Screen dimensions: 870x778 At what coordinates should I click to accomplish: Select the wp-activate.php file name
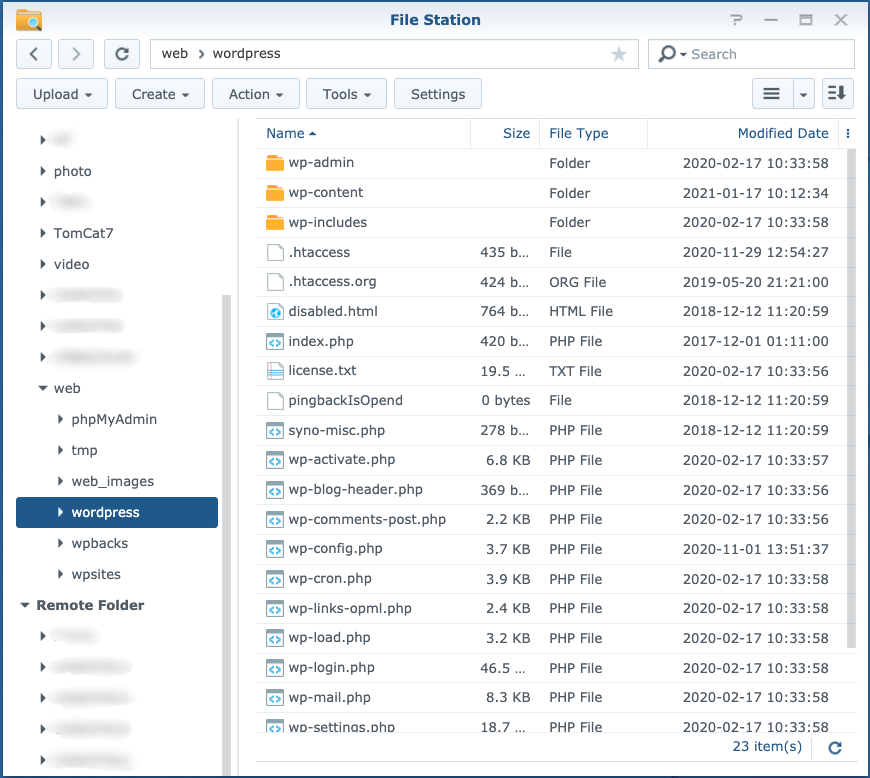[342, 459]
